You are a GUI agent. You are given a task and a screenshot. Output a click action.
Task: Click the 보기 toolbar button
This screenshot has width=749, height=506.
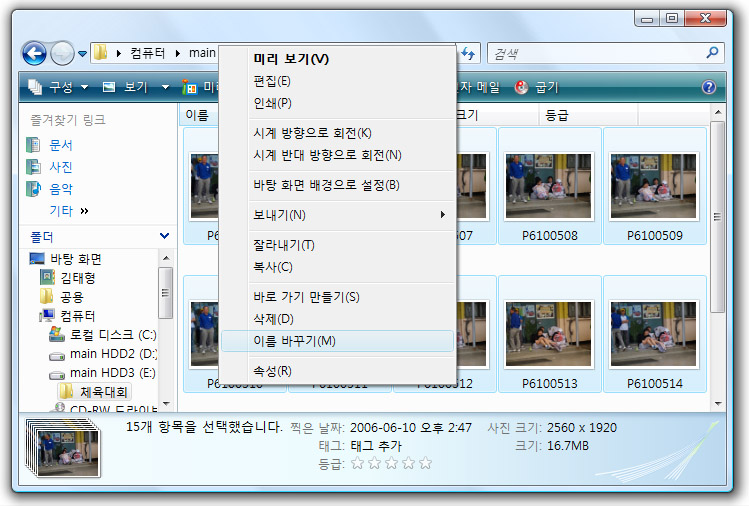pyautogui.click(x=126, y=87)
